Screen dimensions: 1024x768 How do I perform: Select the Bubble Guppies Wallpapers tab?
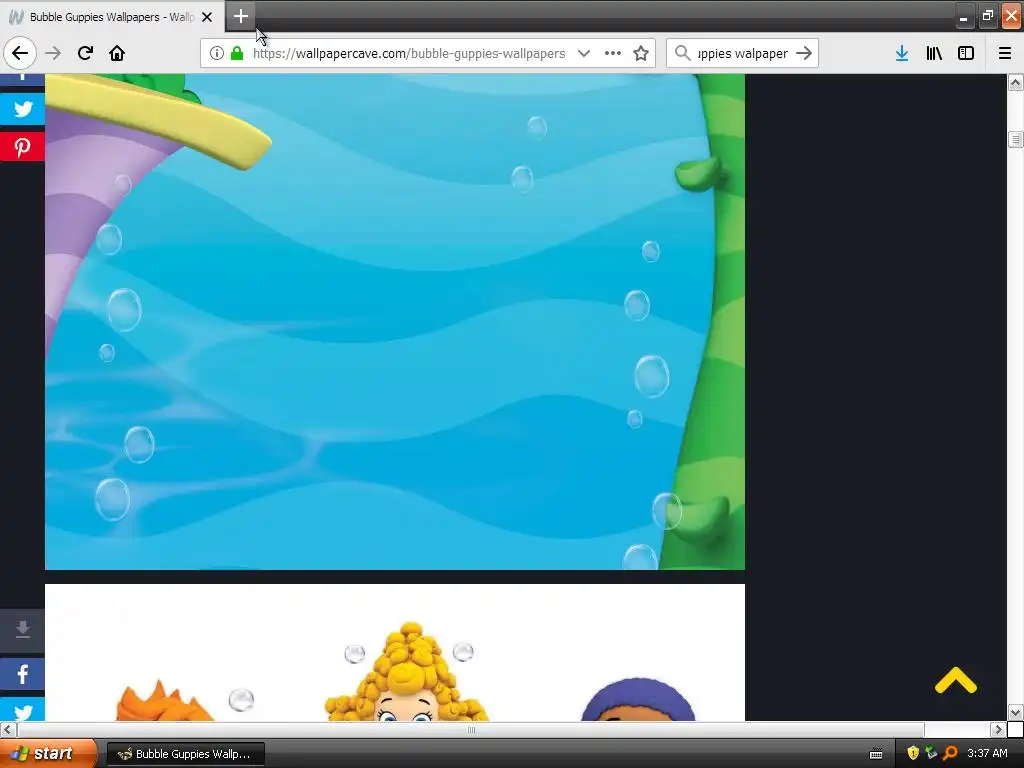coord(111,17)
